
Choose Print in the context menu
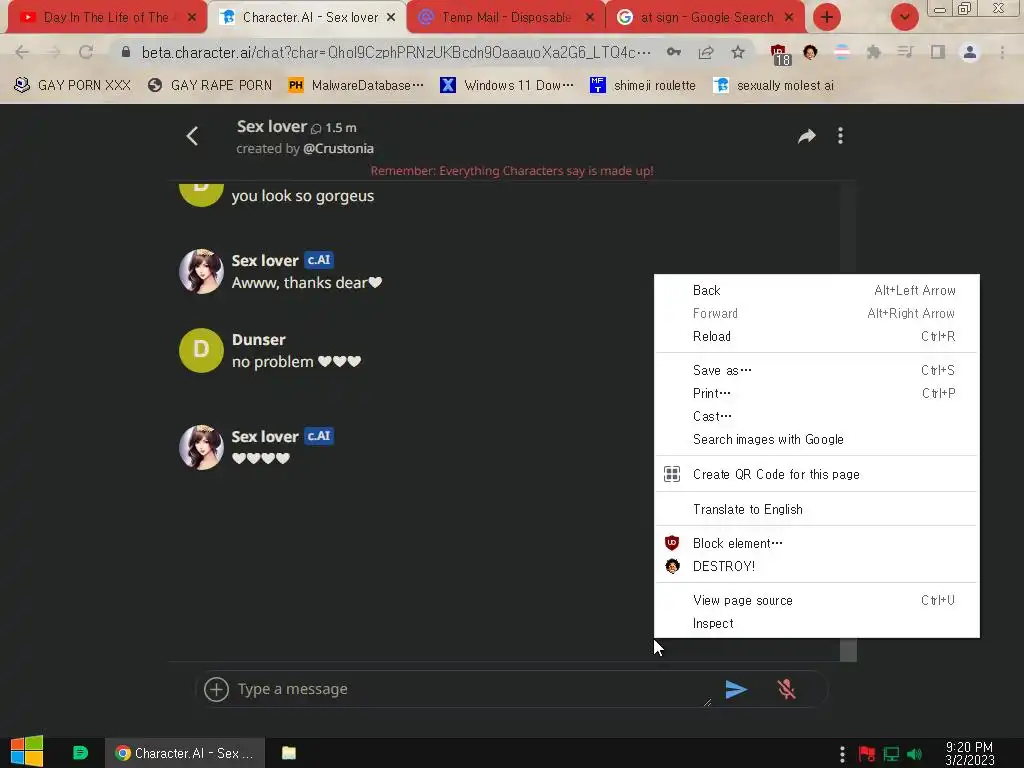point(816,393)
